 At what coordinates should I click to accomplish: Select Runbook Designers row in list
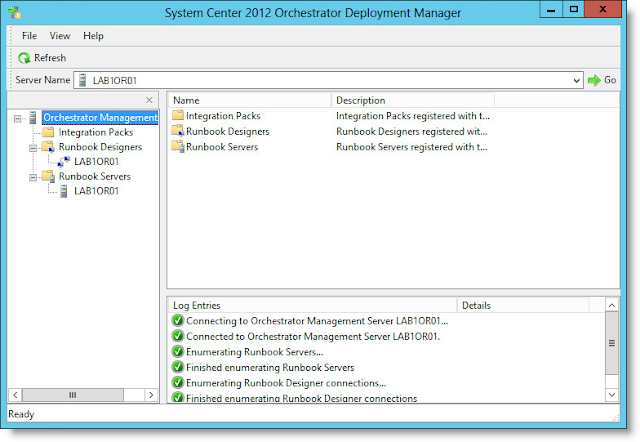331,131
